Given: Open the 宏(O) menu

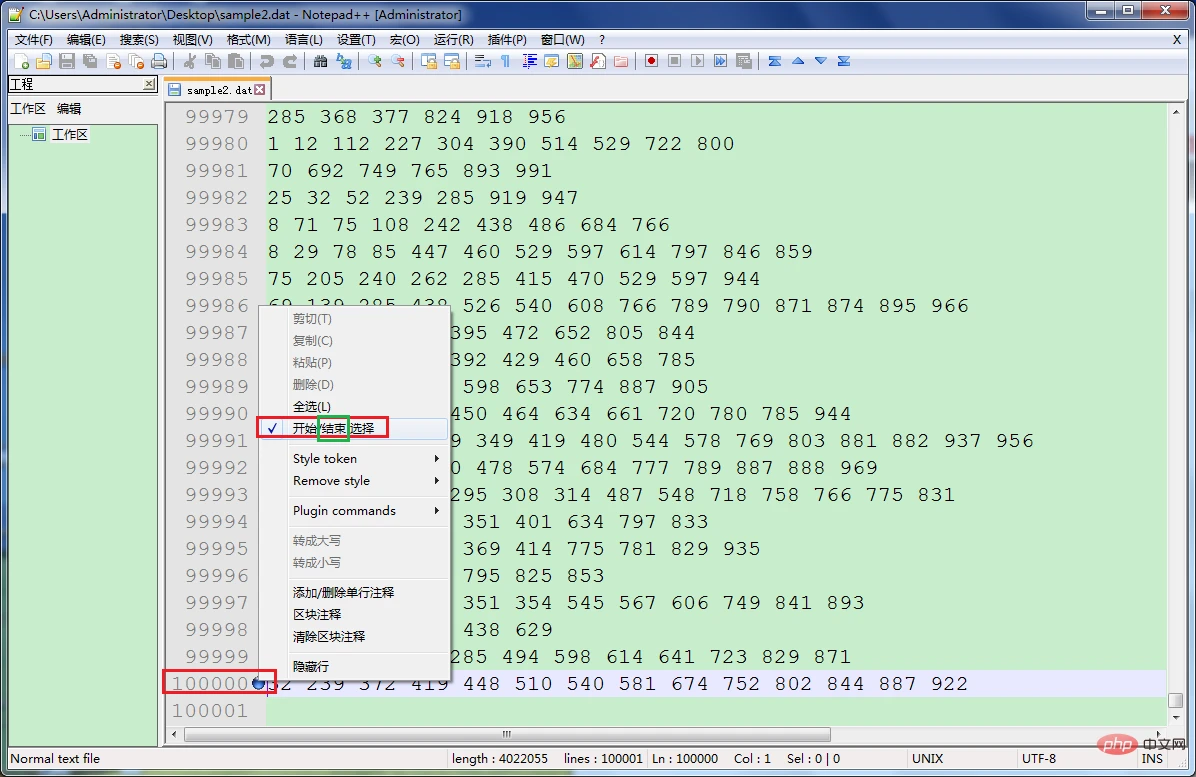Looking at the screenshot, I should point(404,40).
